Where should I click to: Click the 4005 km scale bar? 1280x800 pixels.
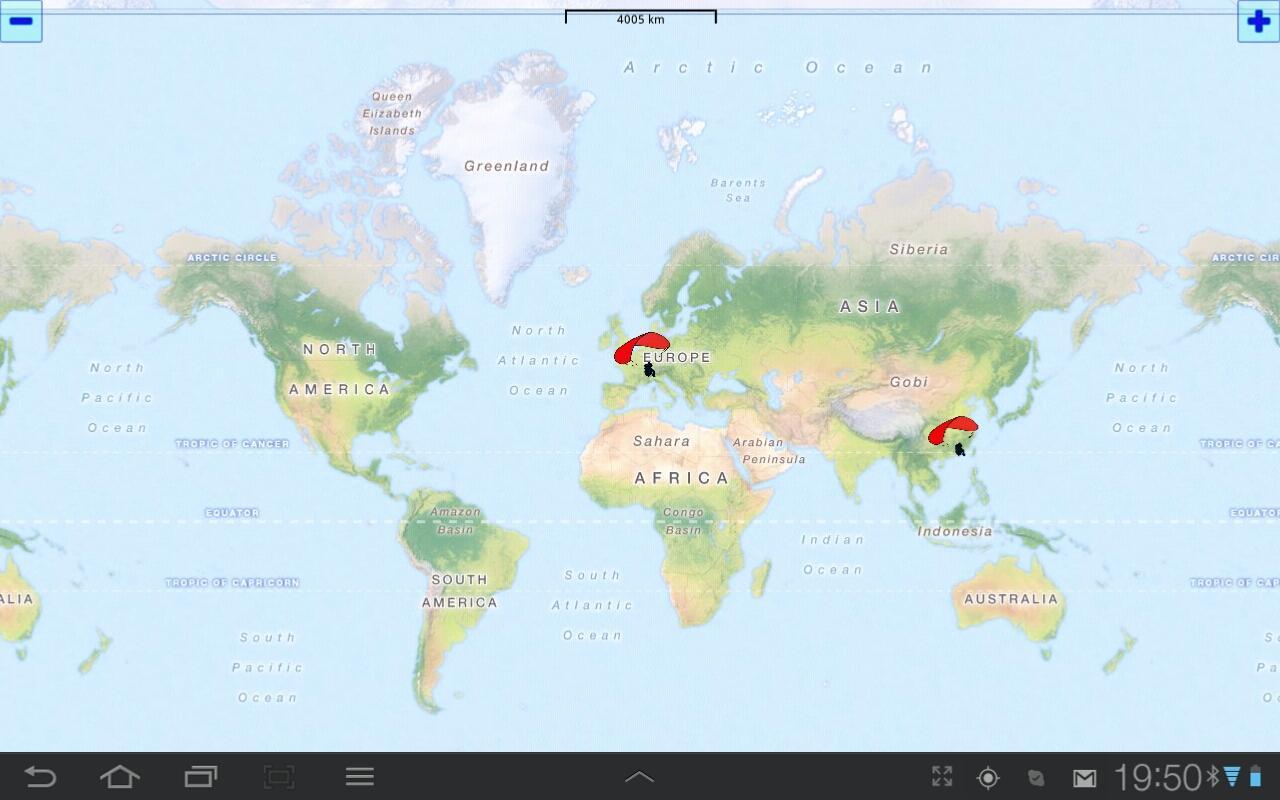click(x=640, y=17)
